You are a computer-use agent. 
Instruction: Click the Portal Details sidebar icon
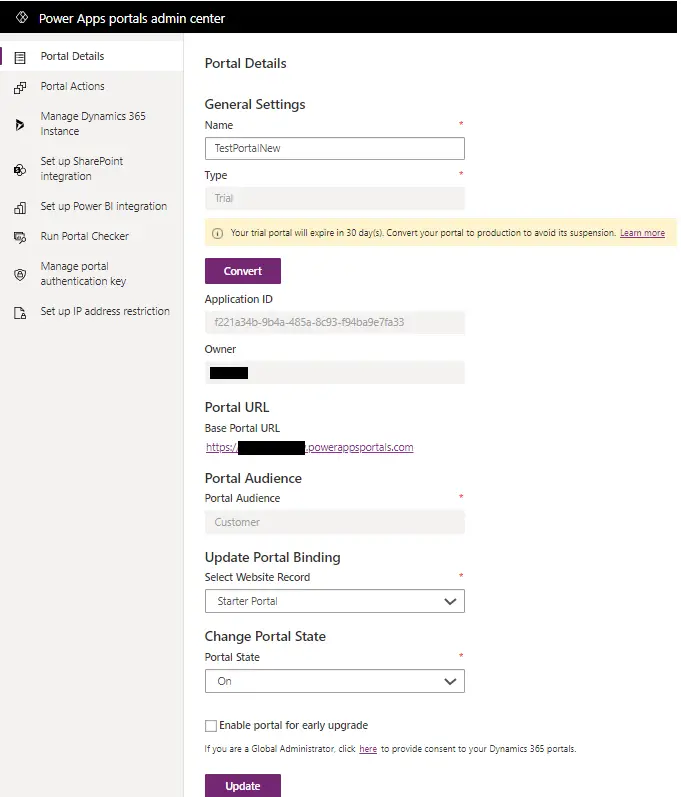(20, 57)
